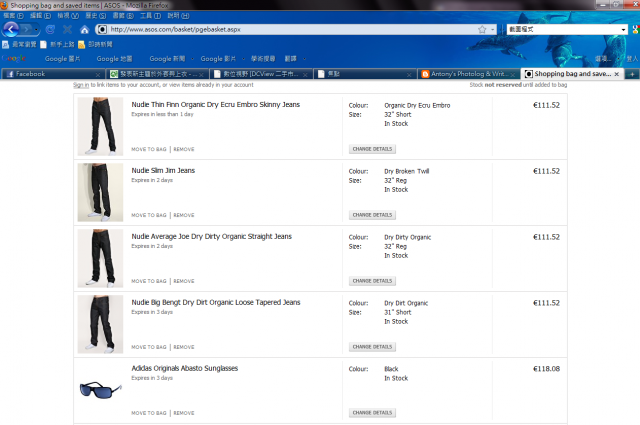Open the 書籤 (B) menu
The height and width of the screenshot is (425, 640).
123,16
